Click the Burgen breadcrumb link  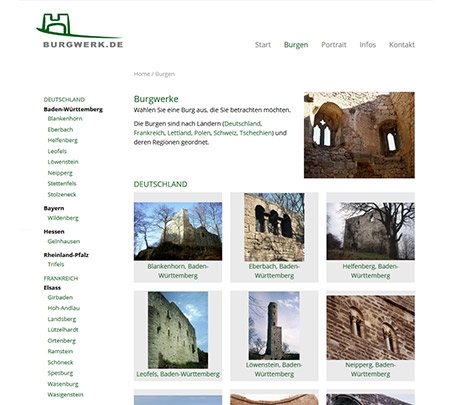coord(165,74)
